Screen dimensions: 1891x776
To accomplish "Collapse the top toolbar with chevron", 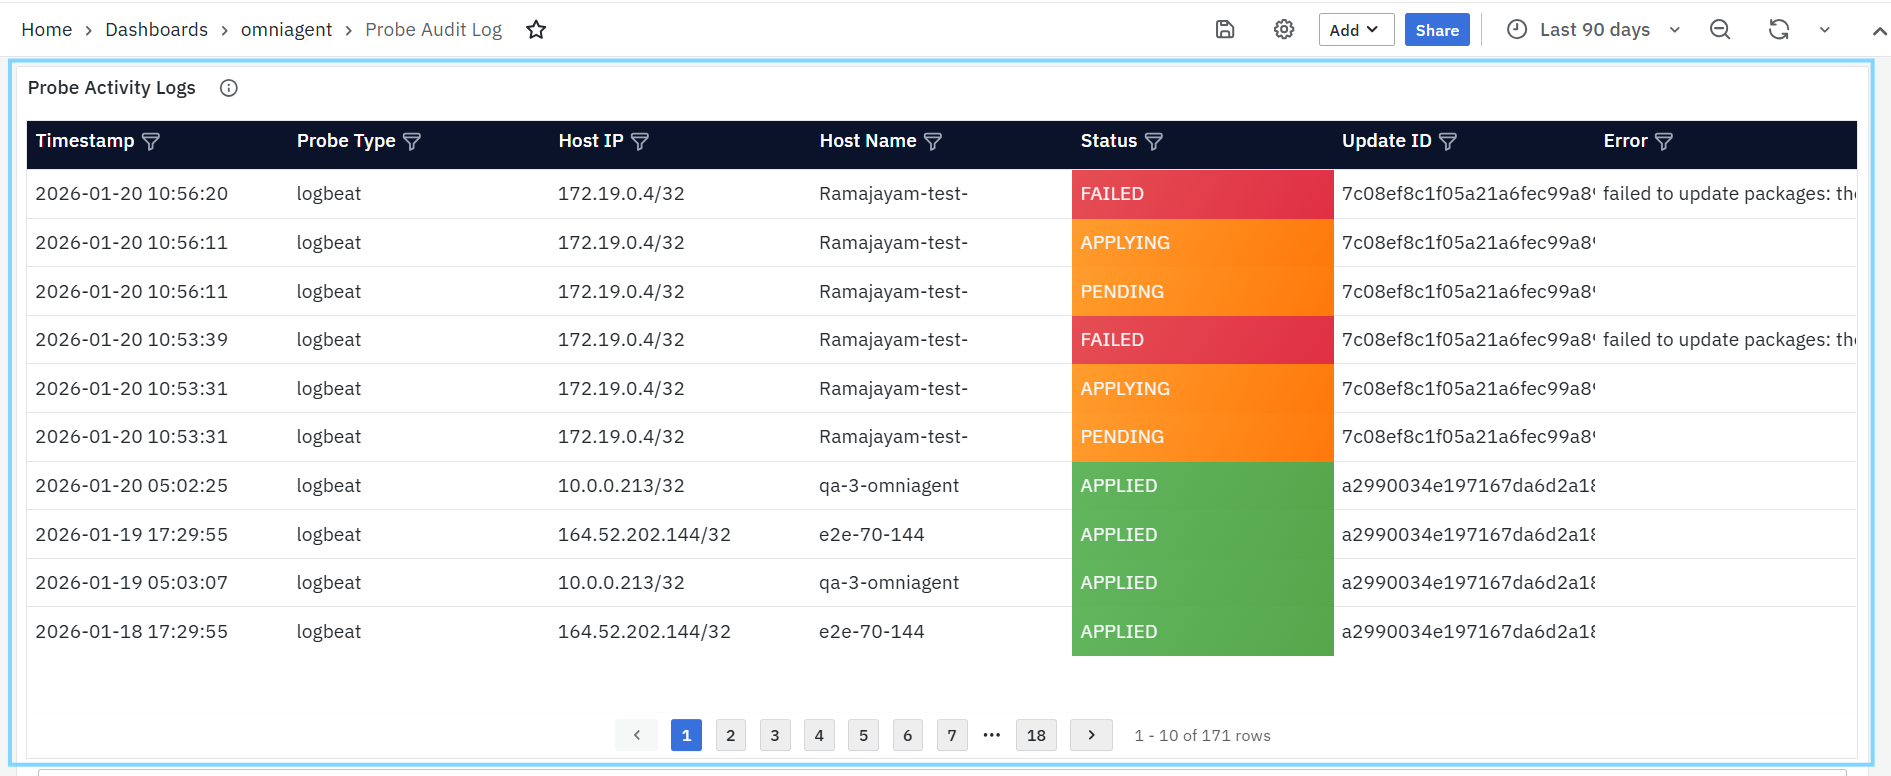I will click(x=1879, y=31).
